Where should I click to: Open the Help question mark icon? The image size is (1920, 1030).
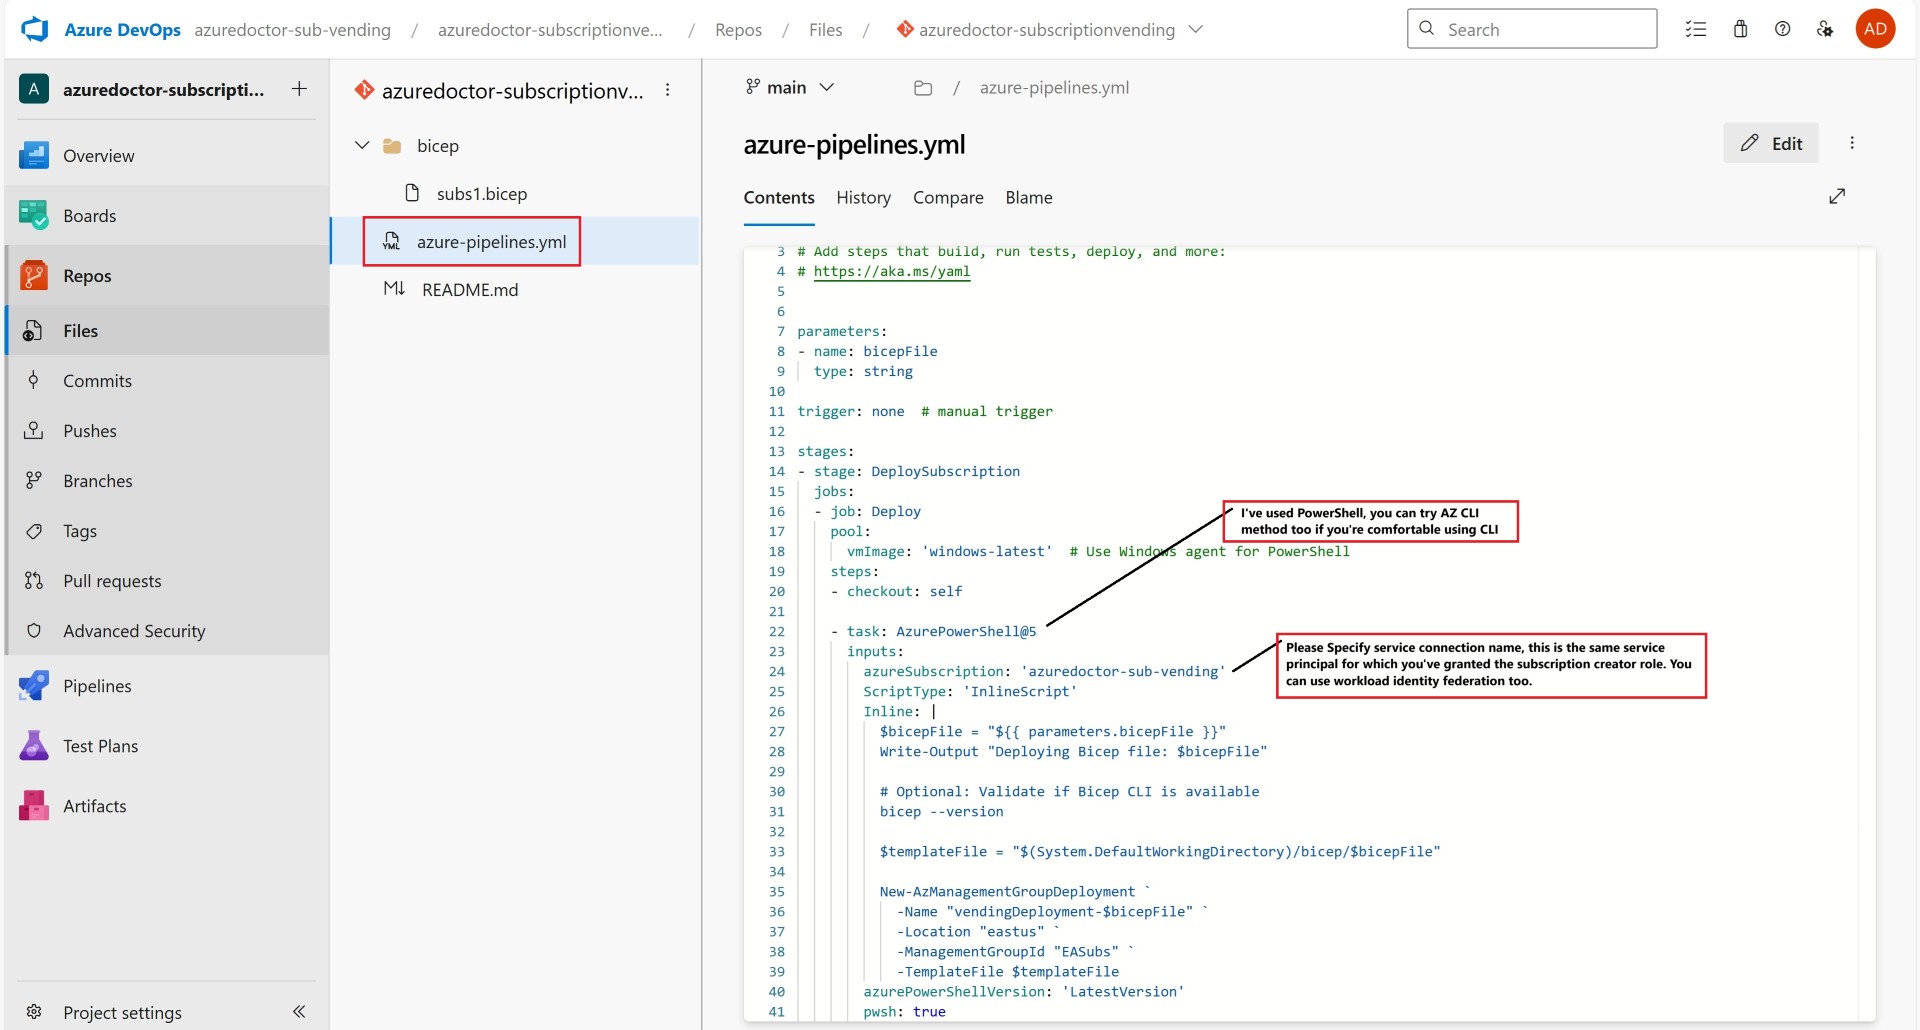(x=1782, y=29)
